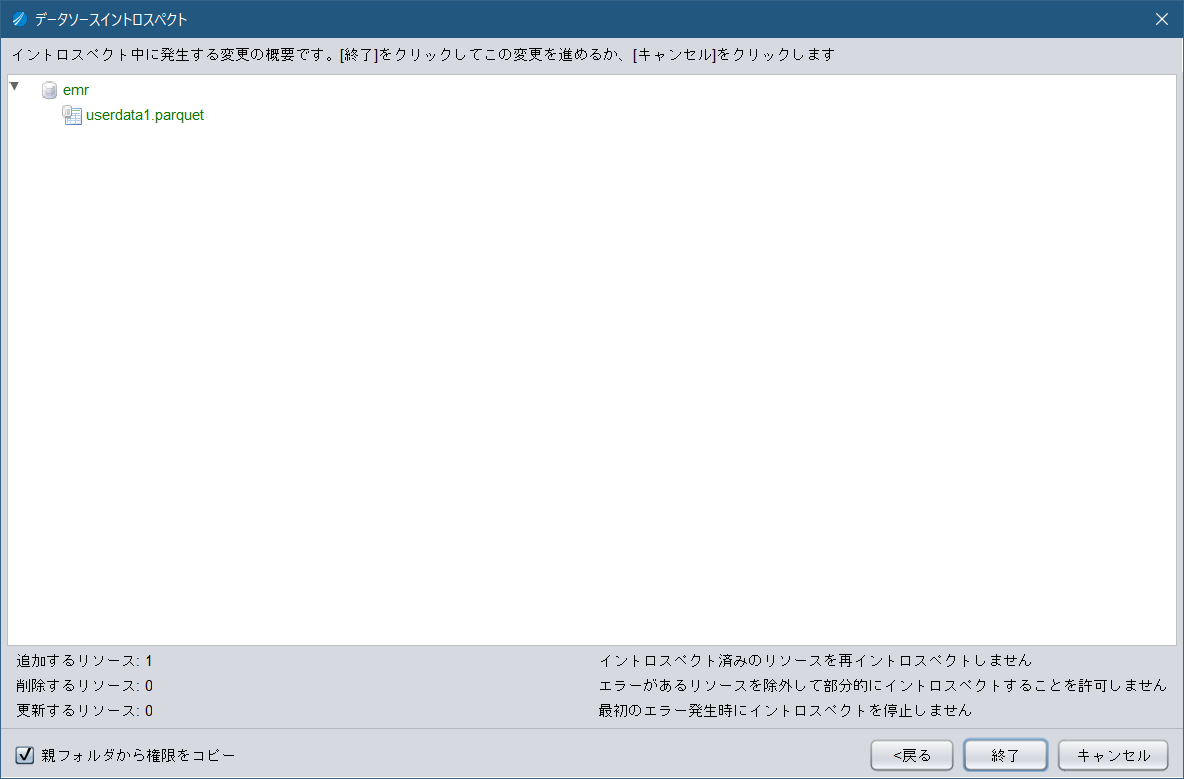
Task: Collapse the emr tree node
Action: [14, 86]
